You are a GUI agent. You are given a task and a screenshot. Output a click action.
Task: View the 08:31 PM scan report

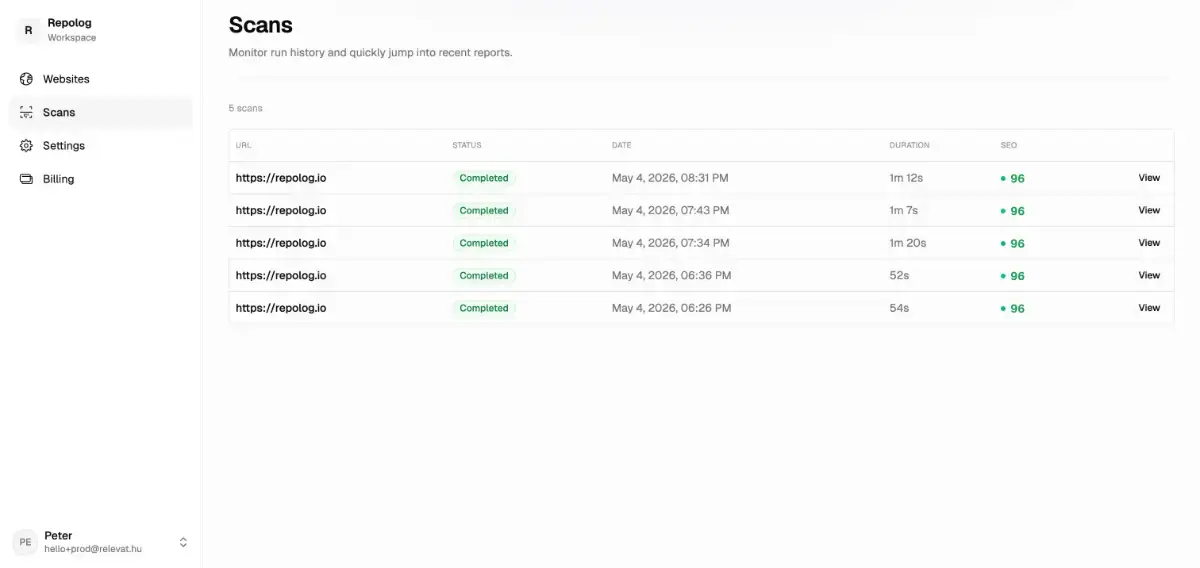click(1149, 178)
